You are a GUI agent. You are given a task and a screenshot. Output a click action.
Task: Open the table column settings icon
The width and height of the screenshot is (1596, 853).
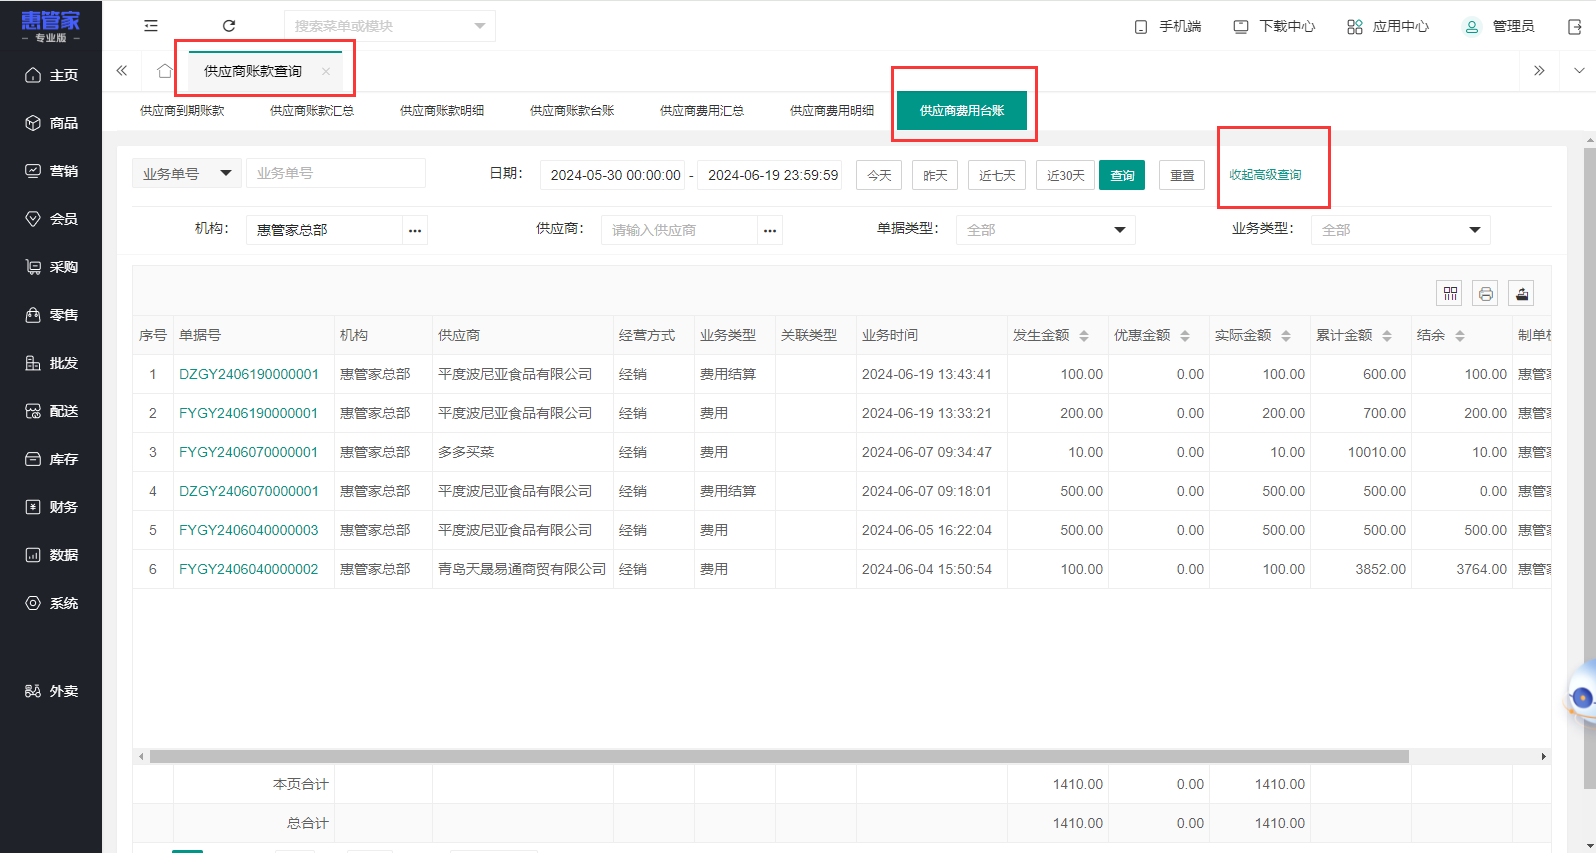1450,293
